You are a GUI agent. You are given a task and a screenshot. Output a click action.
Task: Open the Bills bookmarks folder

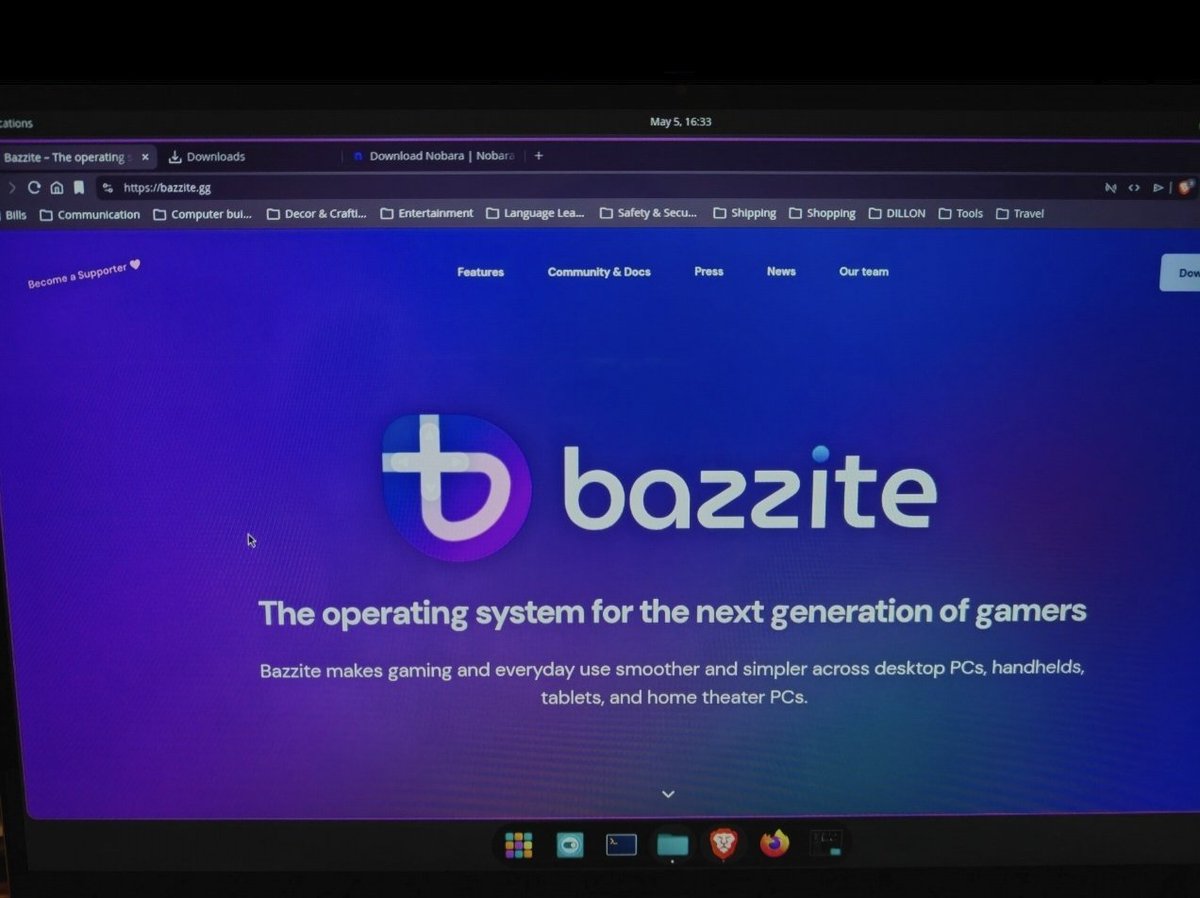coord(15,215)
